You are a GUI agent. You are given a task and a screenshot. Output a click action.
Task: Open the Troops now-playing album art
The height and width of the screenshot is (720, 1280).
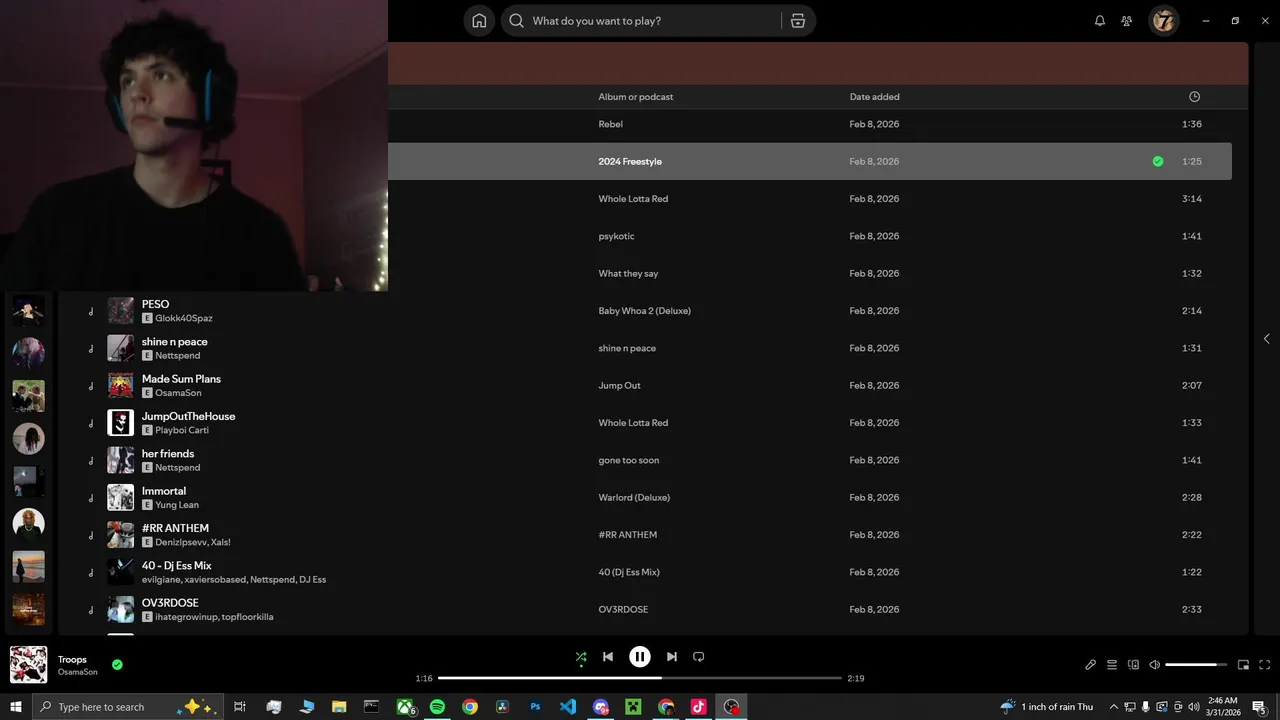point(28,665)
